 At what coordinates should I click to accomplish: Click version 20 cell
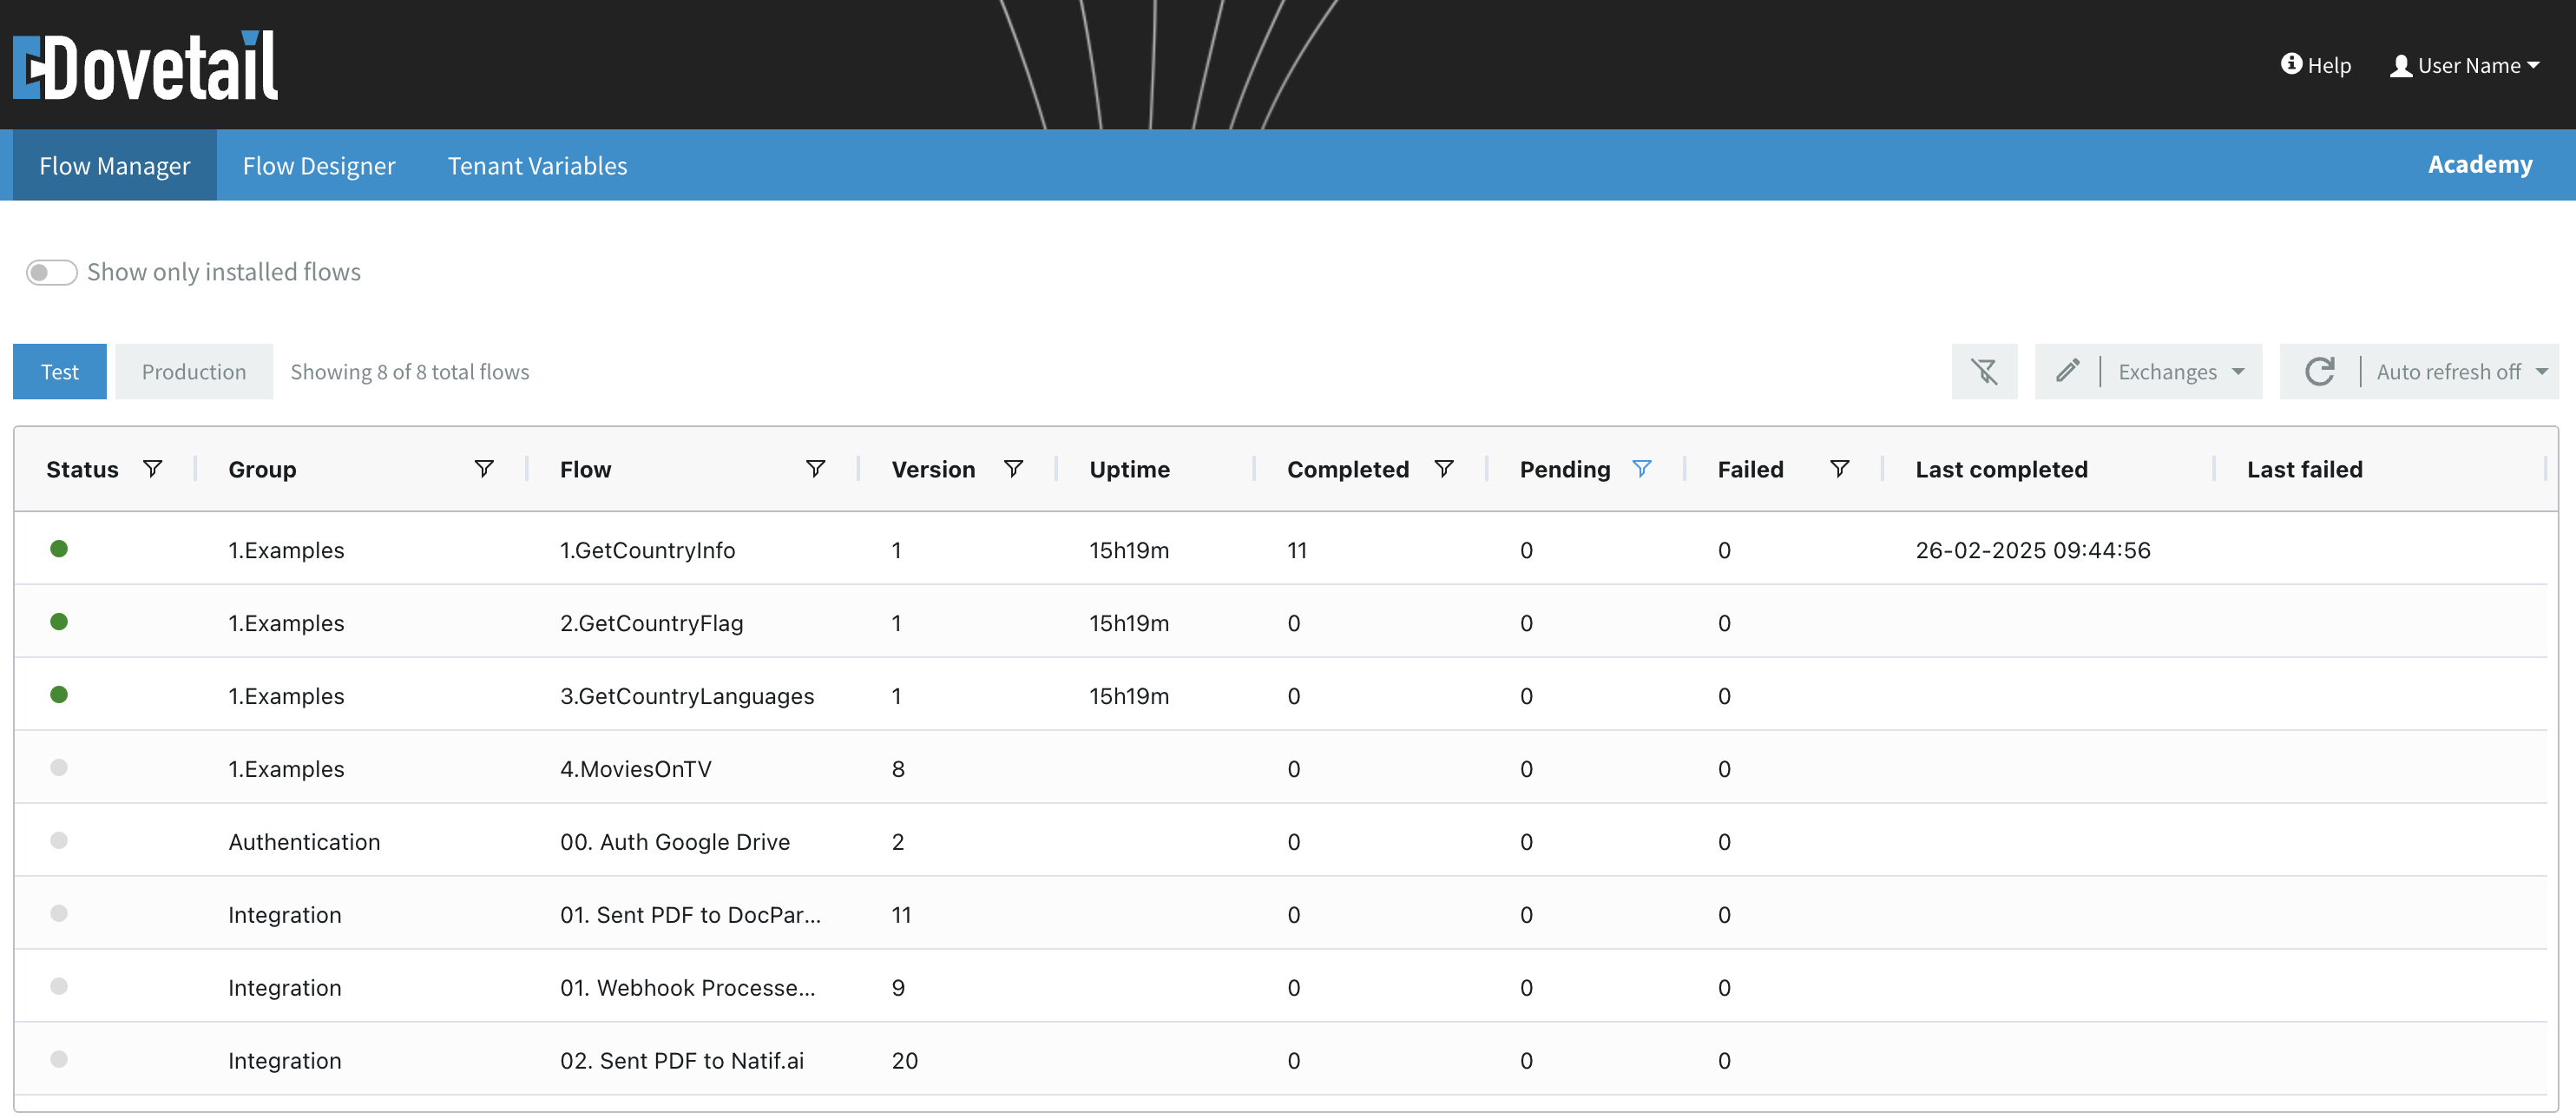click(x=904, y=1061)
